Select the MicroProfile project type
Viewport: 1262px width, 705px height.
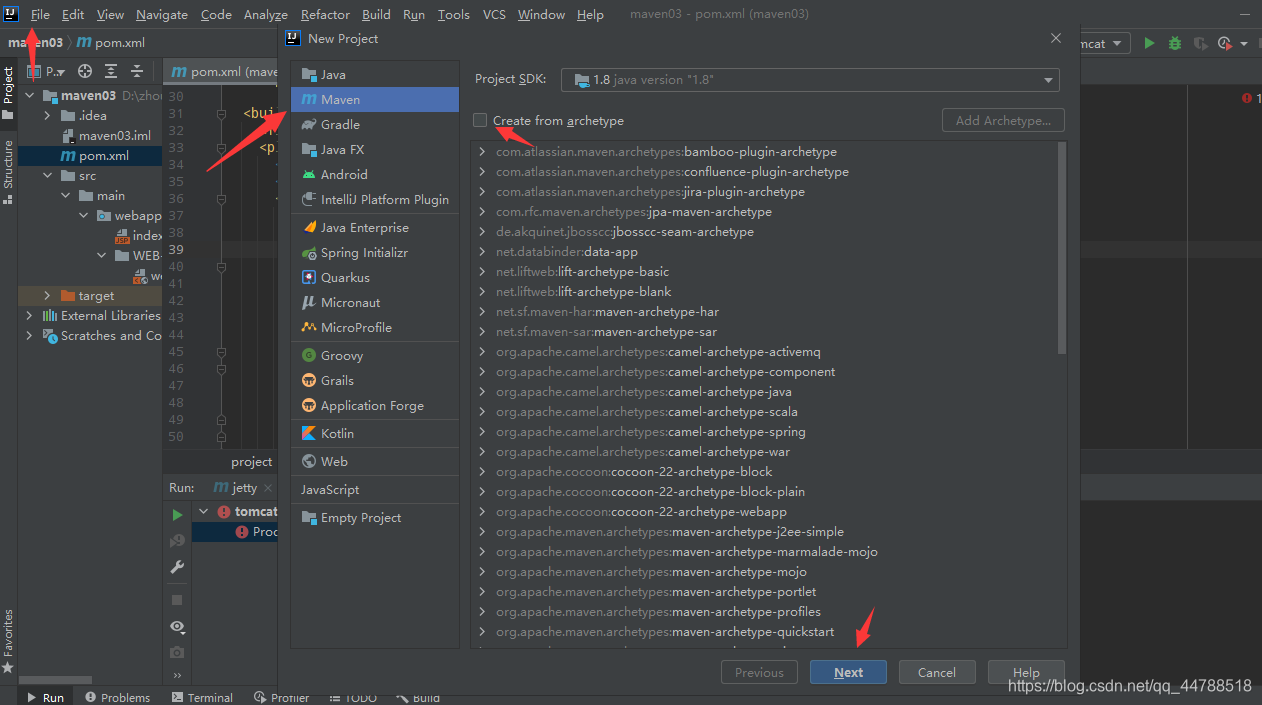(375, 328)
